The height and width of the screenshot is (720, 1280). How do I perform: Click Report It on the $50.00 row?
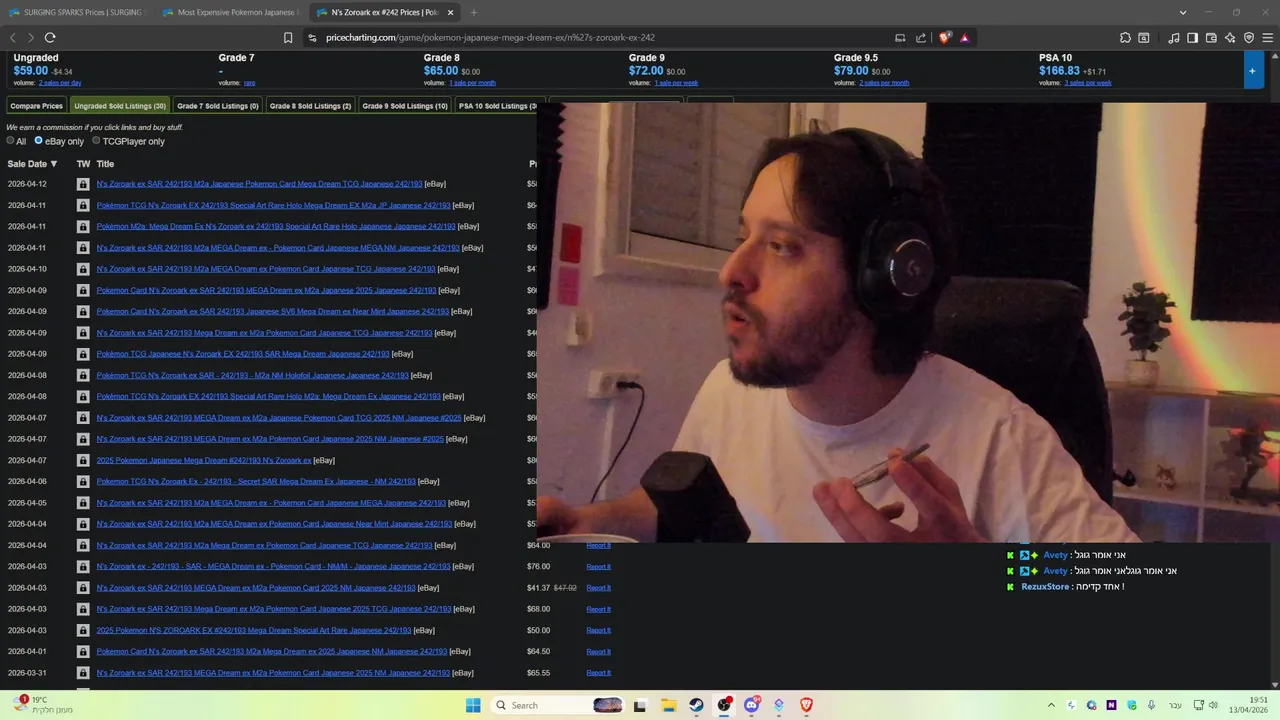point(598,630)
